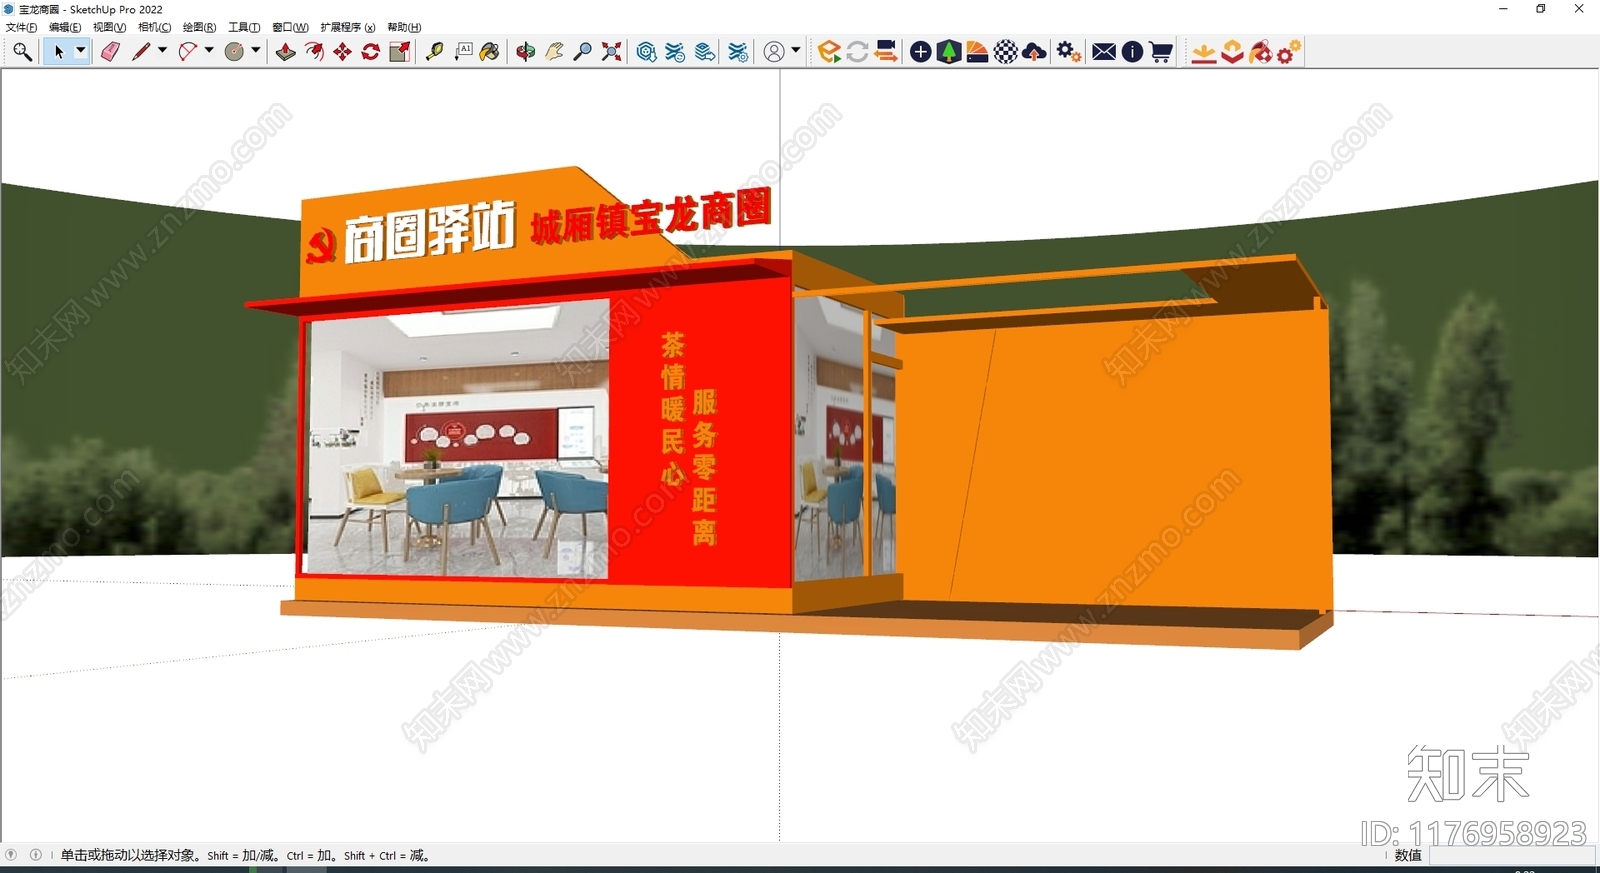1600x873 pixels.
Task: Open the 工具(T) menu
Action: pos(244,28)
